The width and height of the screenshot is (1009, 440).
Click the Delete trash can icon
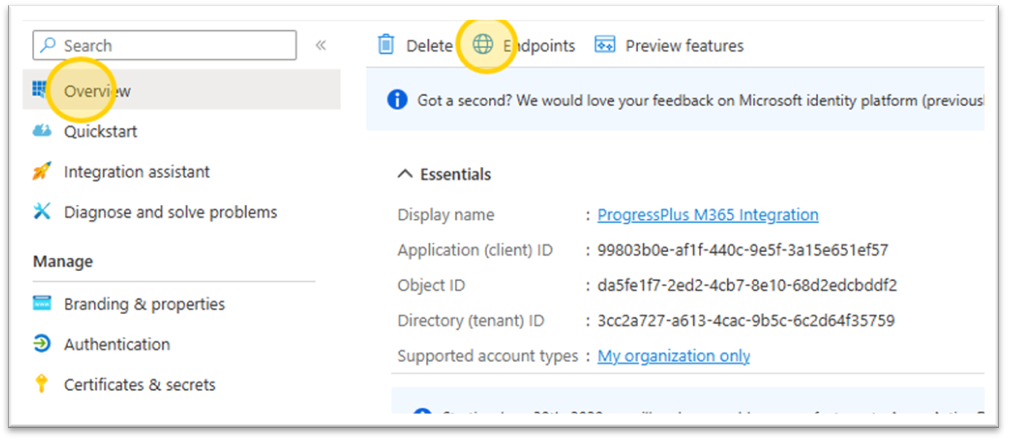385,45
